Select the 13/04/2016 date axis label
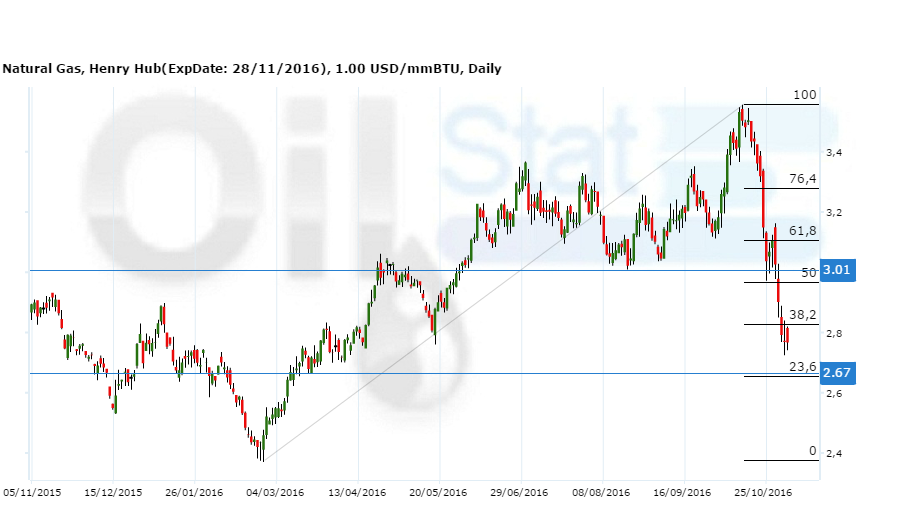 pyautogui.click(x=357, y=492)
